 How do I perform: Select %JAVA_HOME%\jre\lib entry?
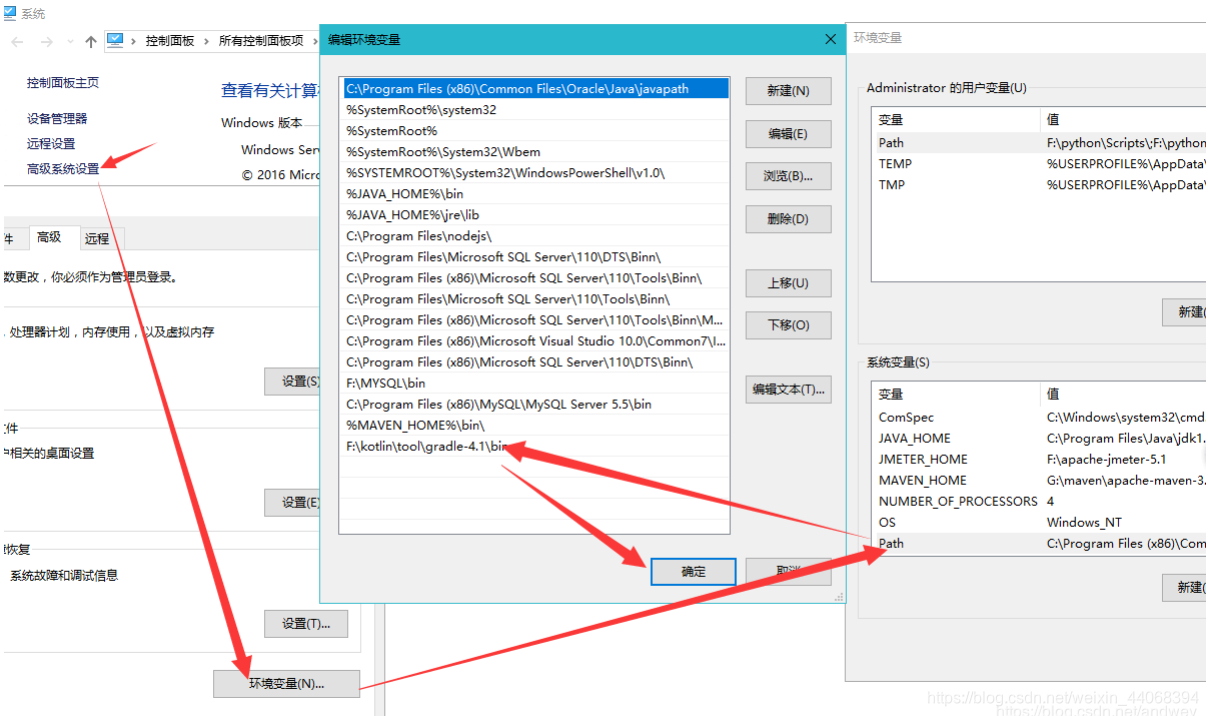pos(535,215)
